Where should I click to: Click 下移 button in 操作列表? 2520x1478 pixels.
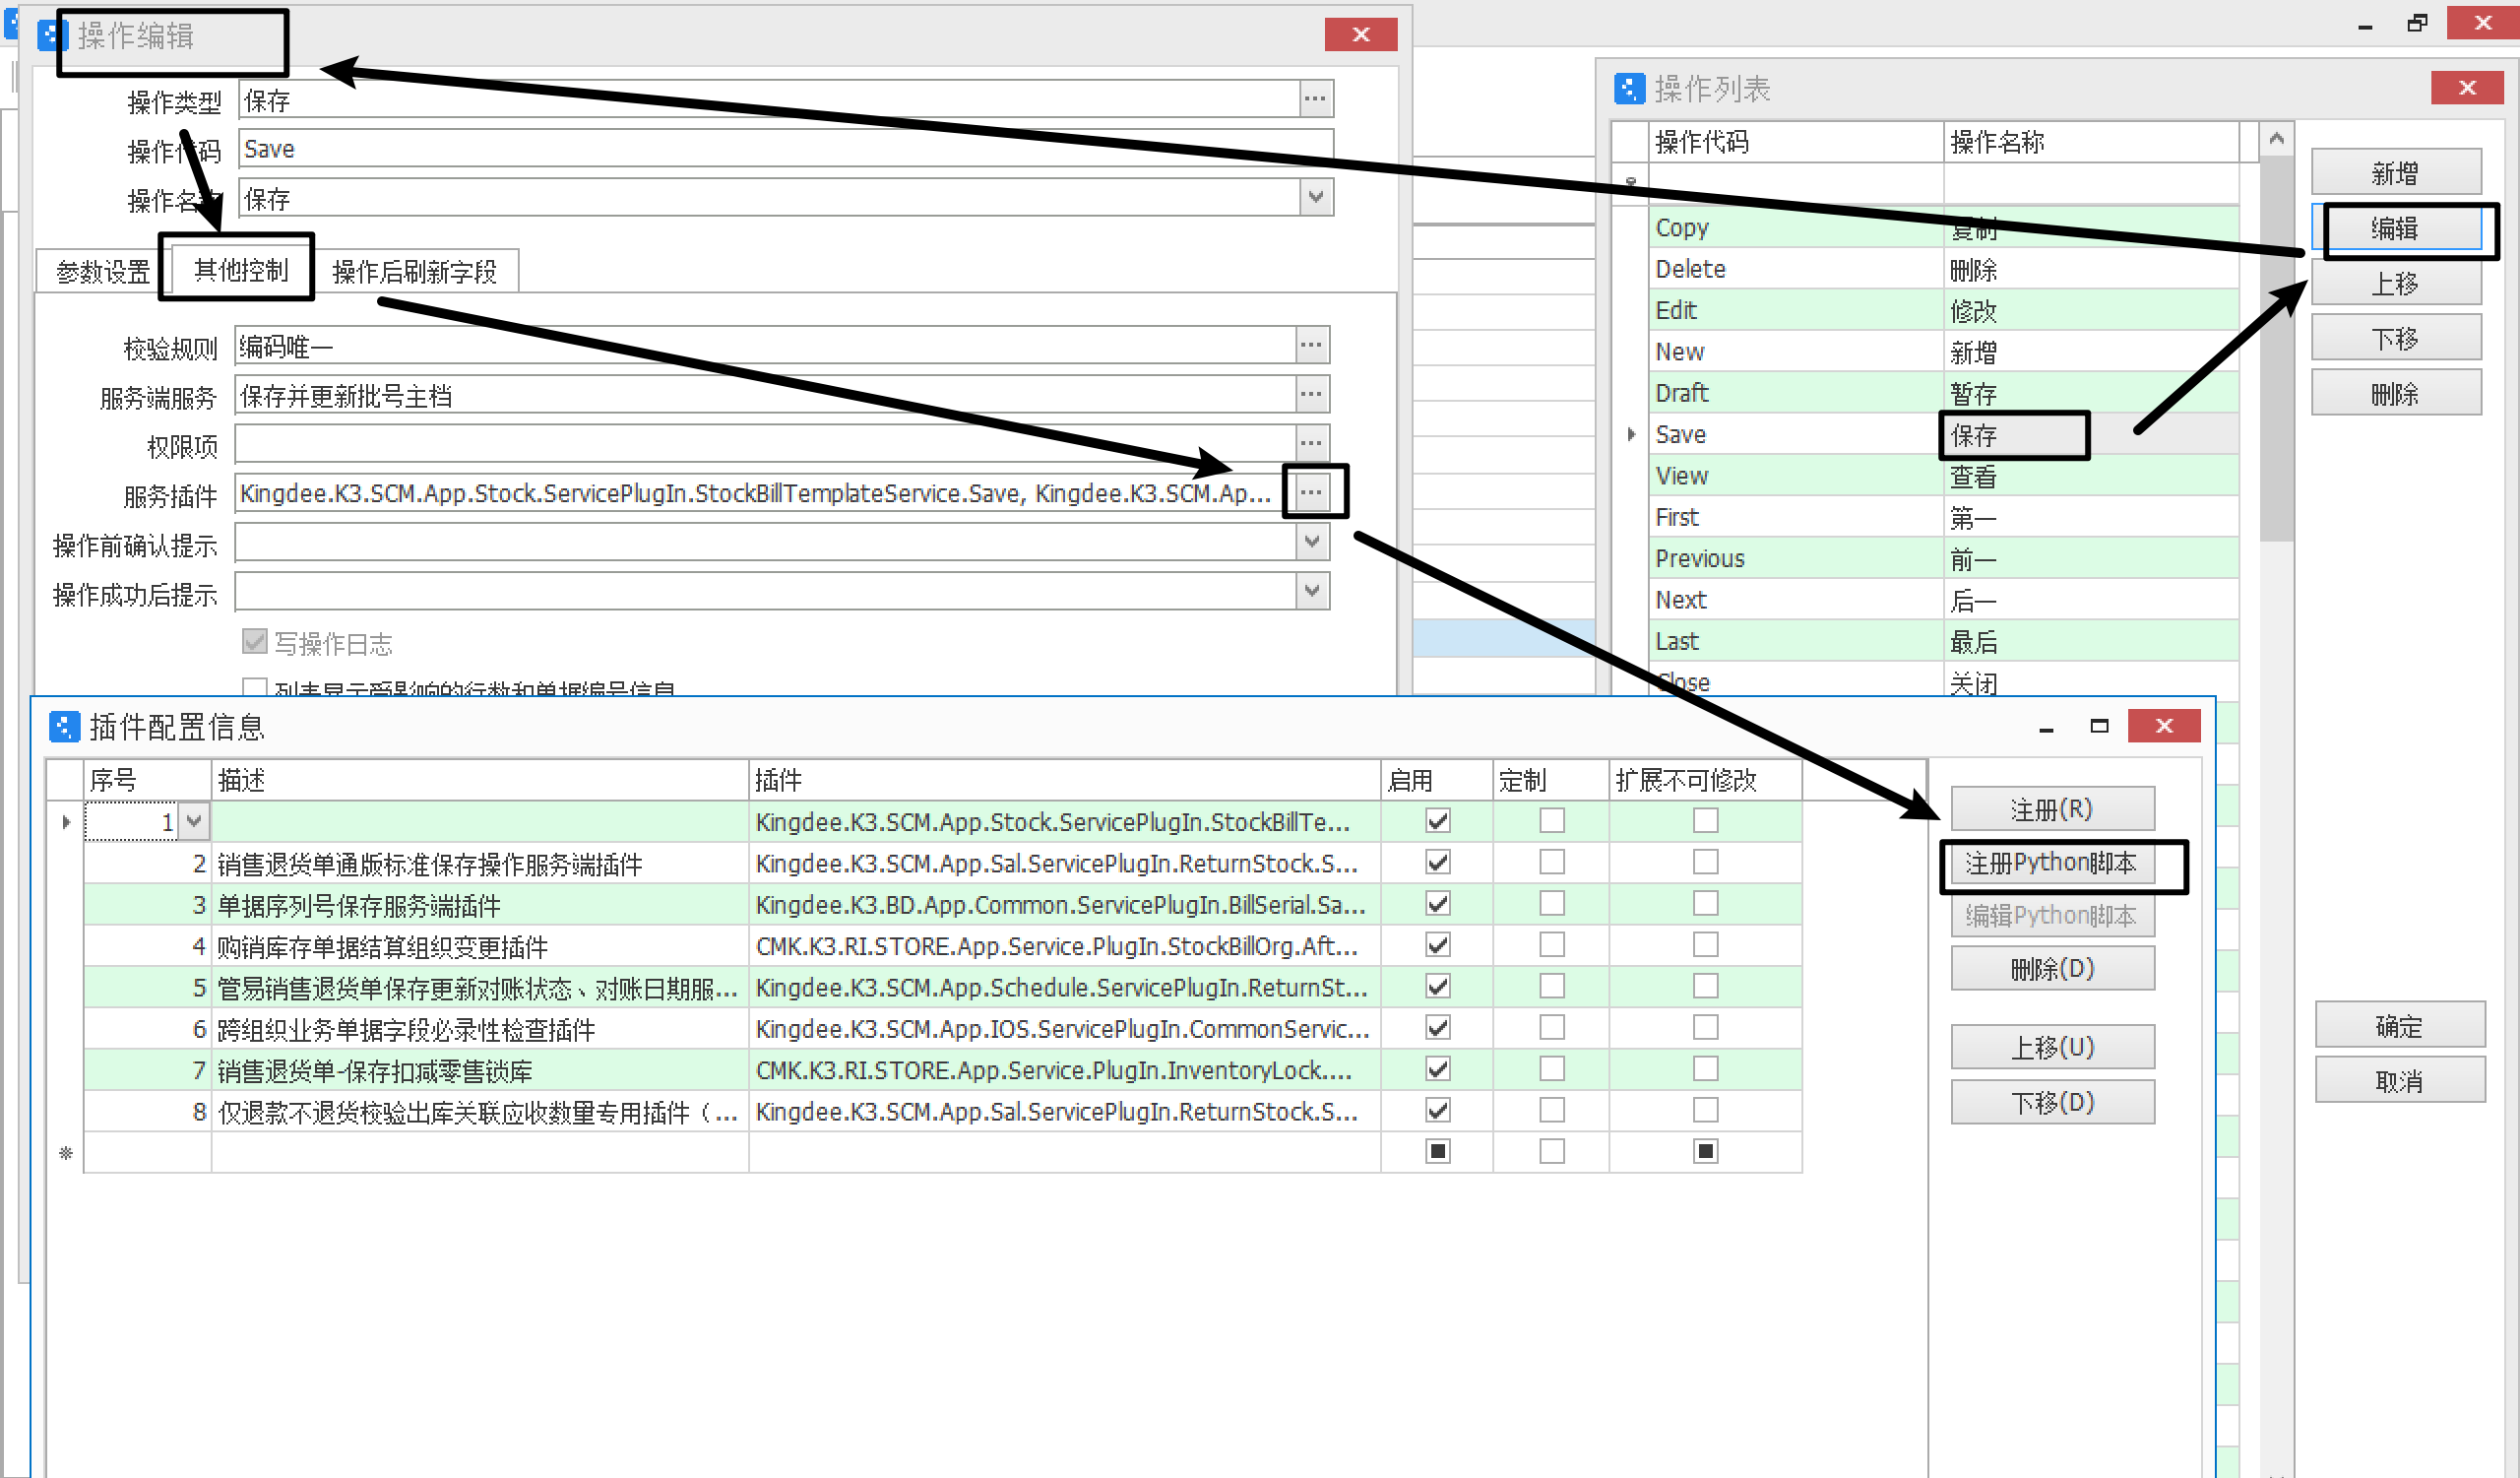2396,338
